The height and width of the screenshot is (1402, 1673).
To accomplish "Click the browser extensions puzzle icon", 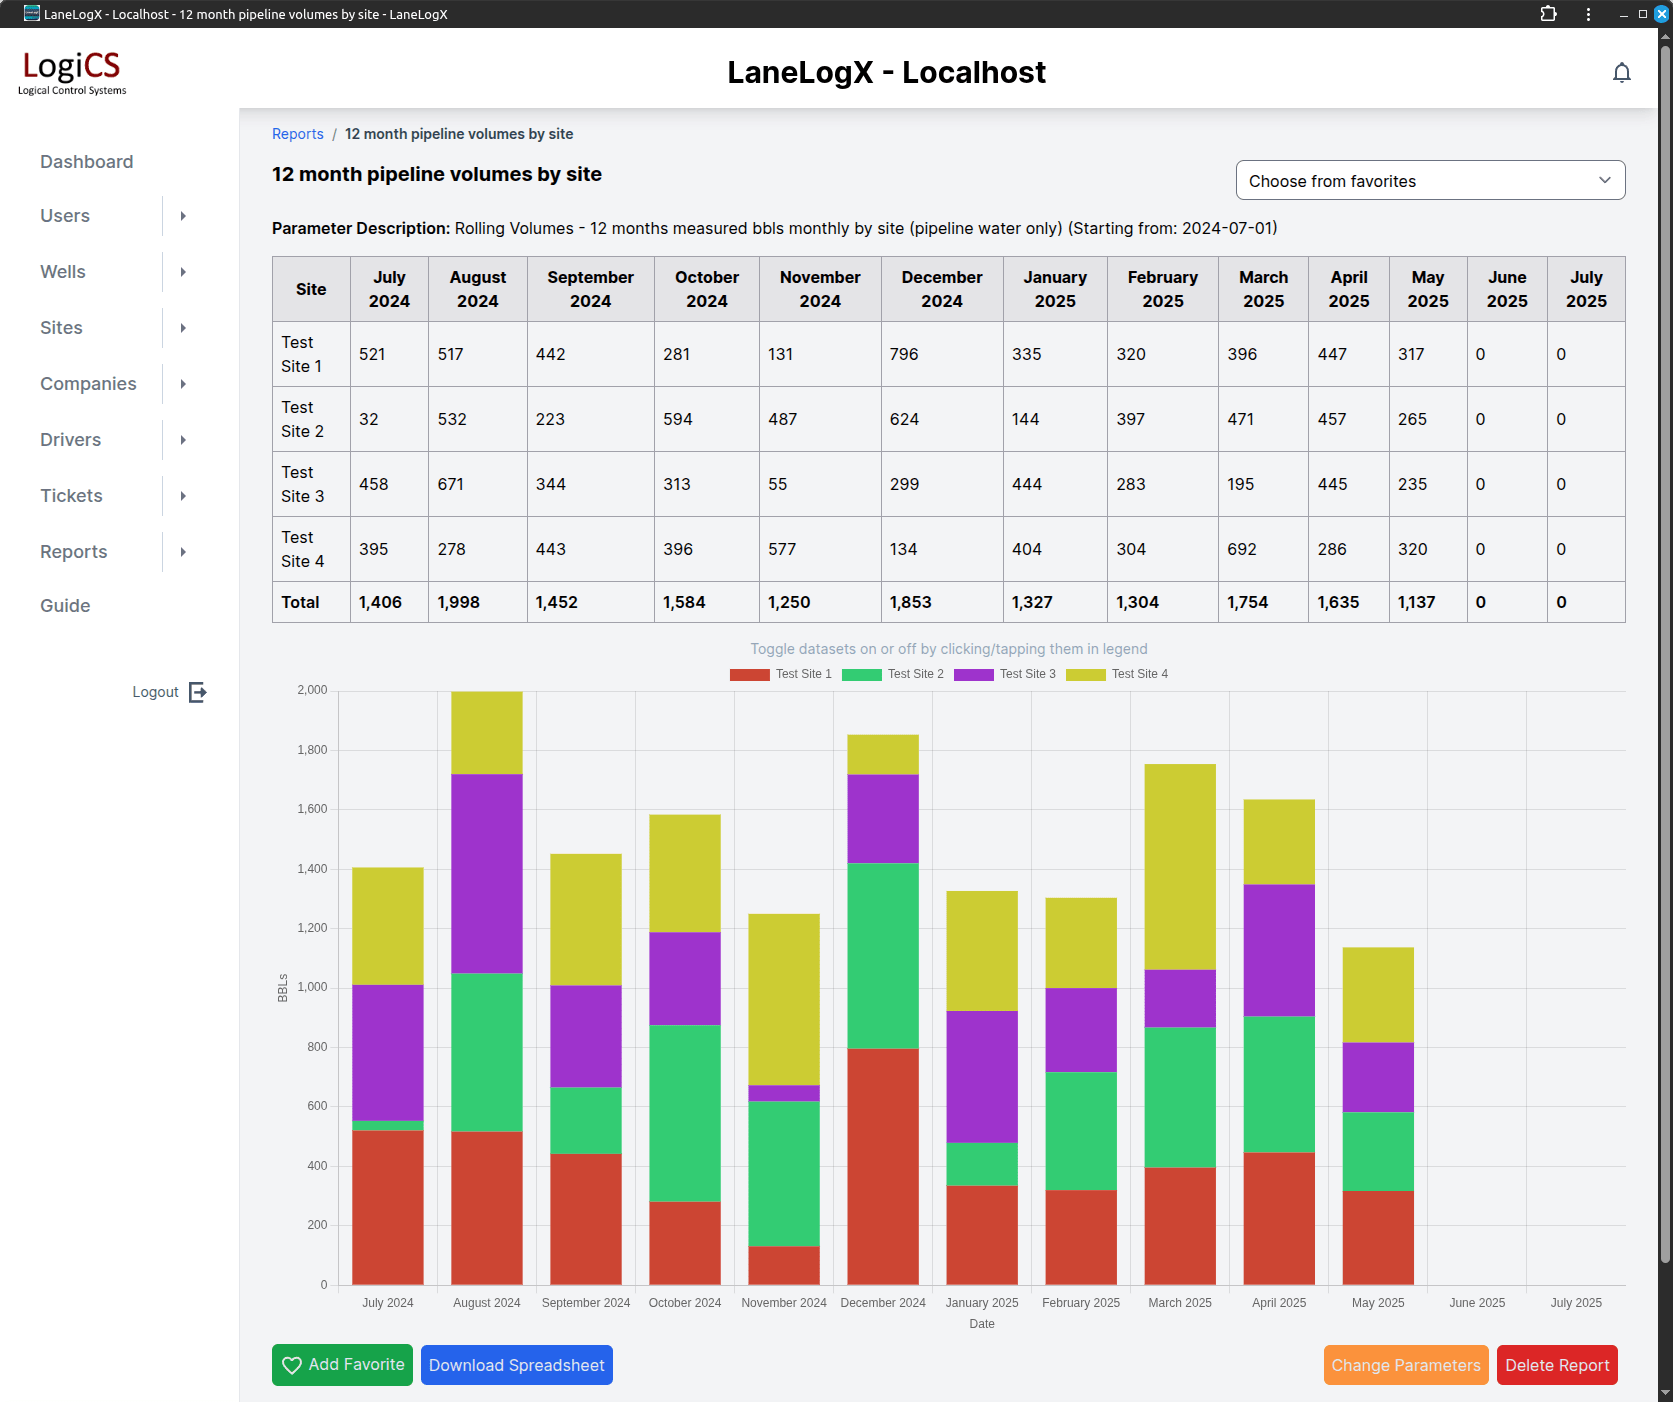I will coord(1548,14).
